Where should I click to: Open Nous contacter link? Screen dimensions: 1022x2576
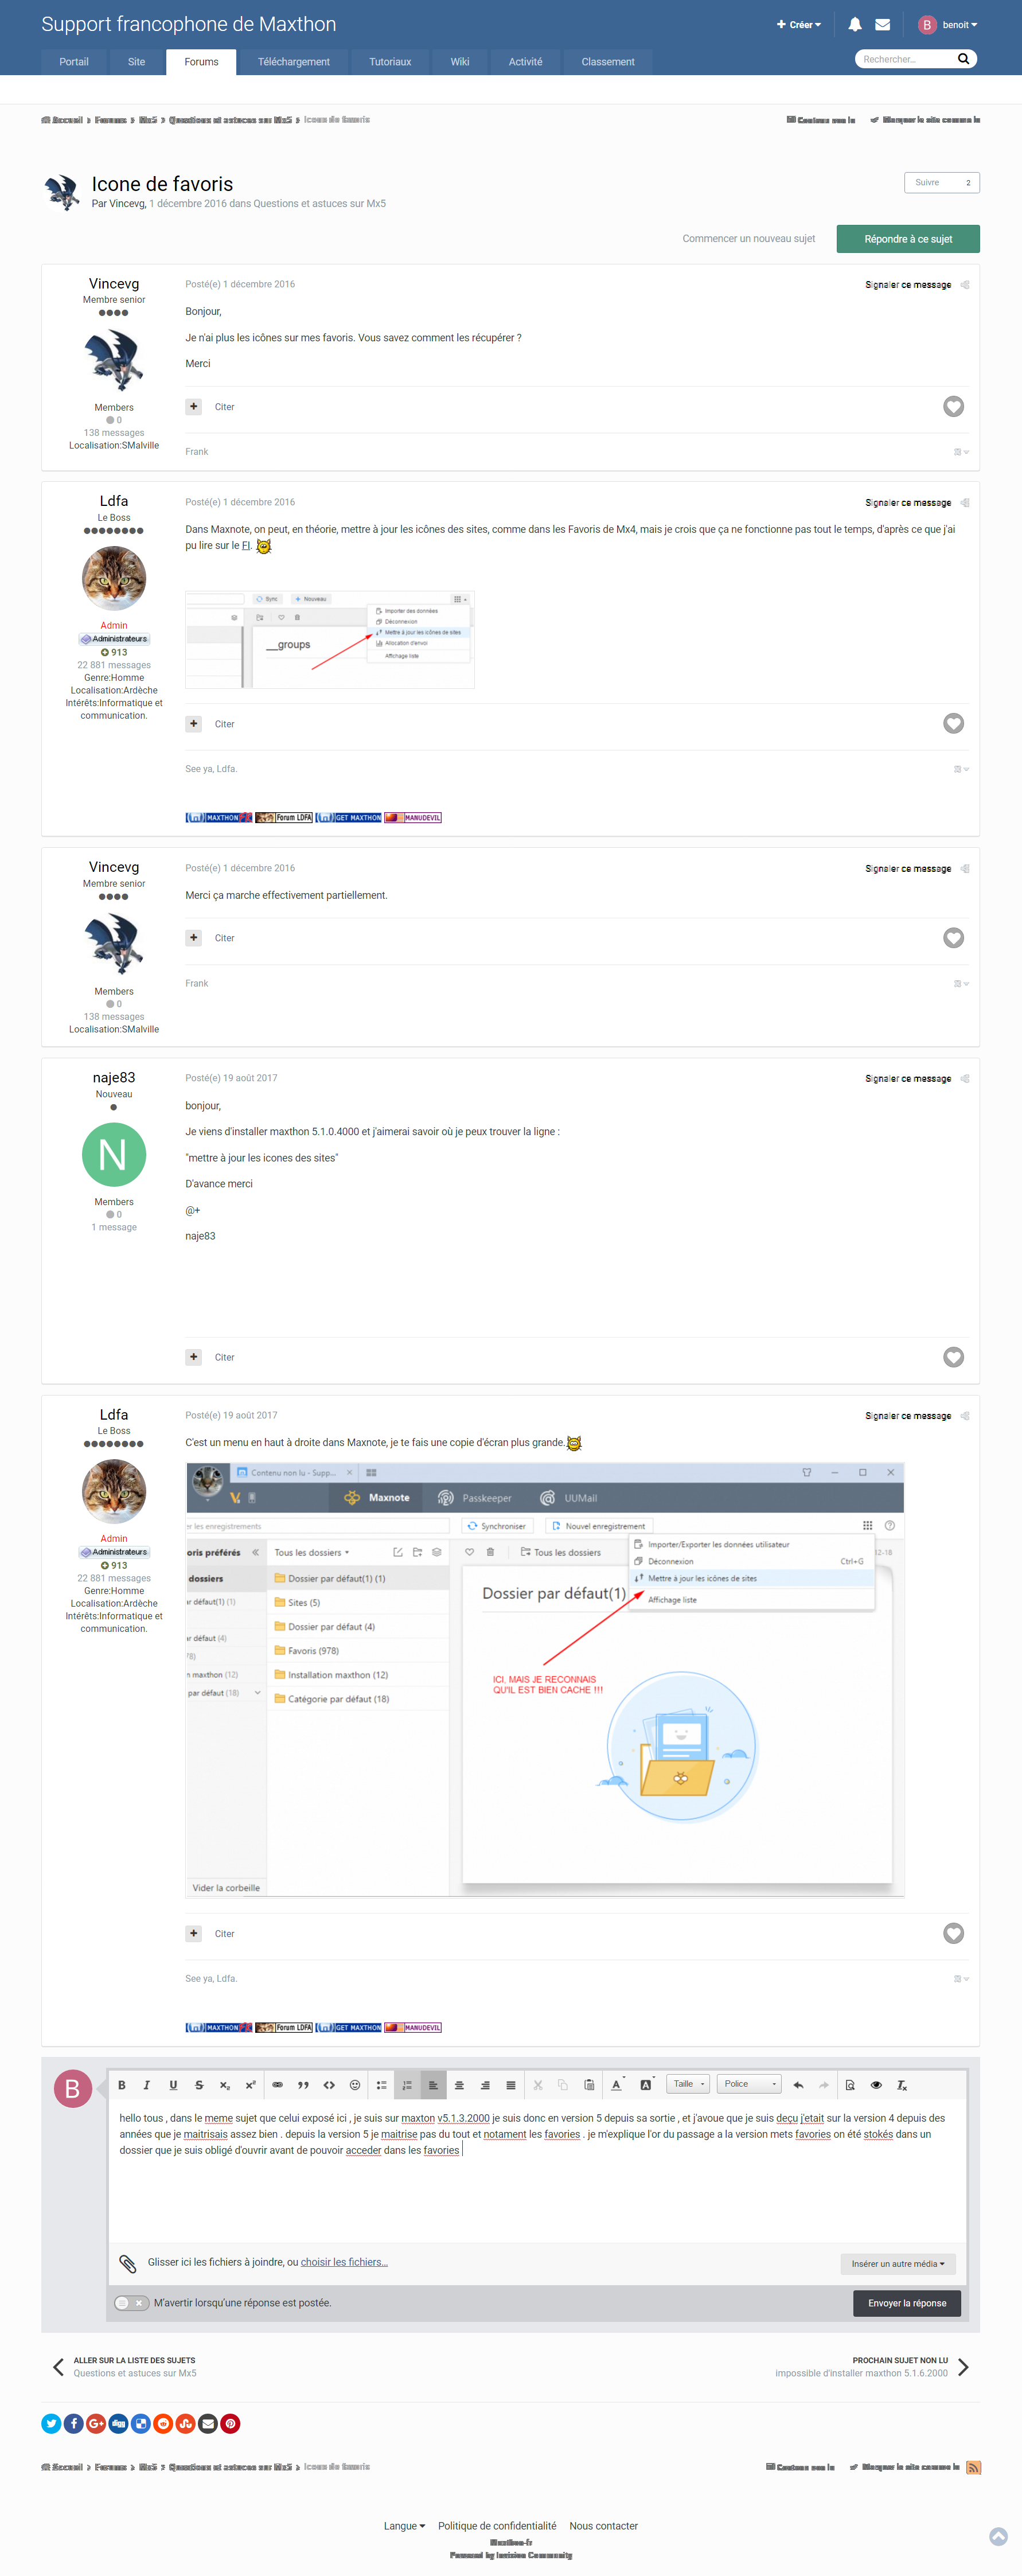click(603, 2526)
